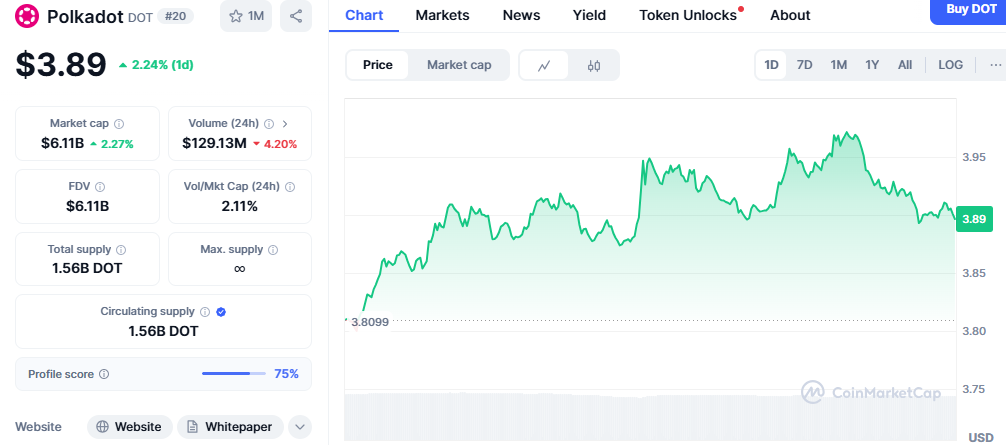Toggle chart to Market cap view

(459, 65)
